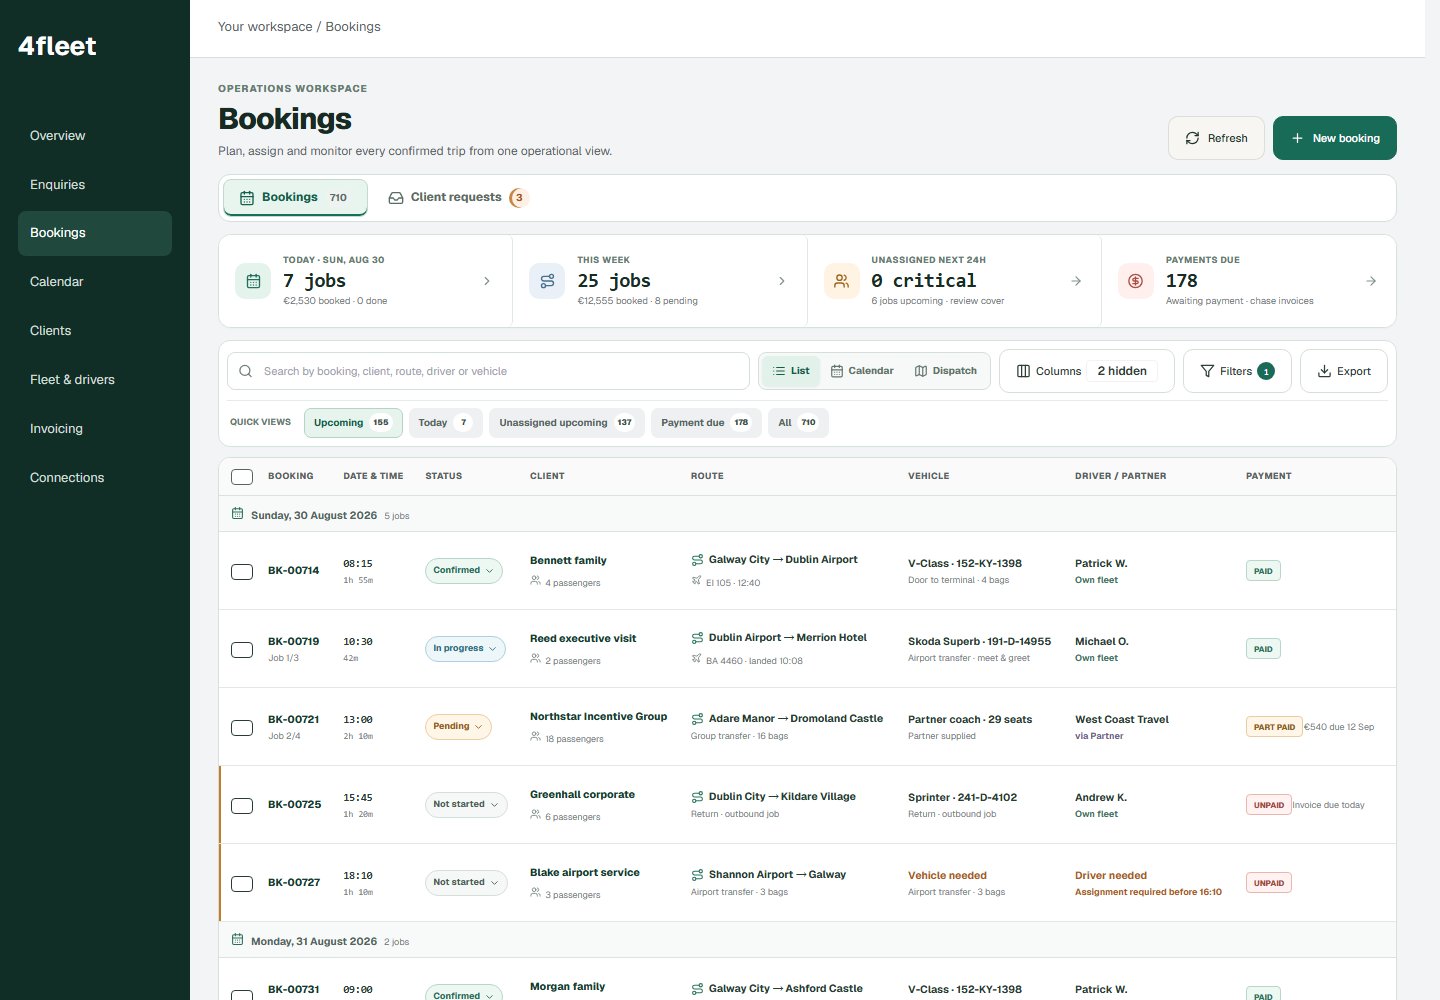The width and height of the screenshot is (1440, 1000).
Task: Open the Pending status dropdown
Action: 458,727
